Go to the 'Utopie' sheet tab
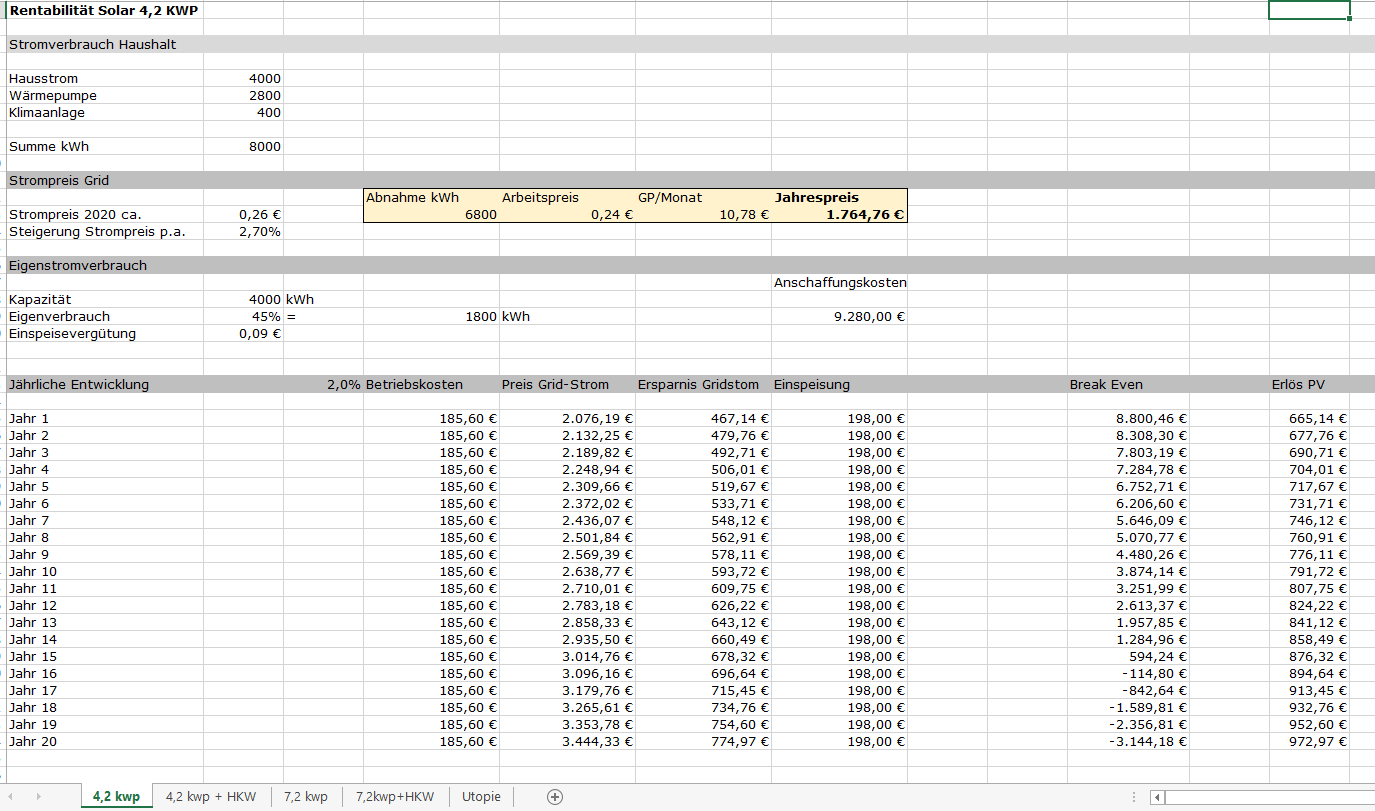Image resolution: width=1375 pixels, height=811 pixels. [481, 797]
